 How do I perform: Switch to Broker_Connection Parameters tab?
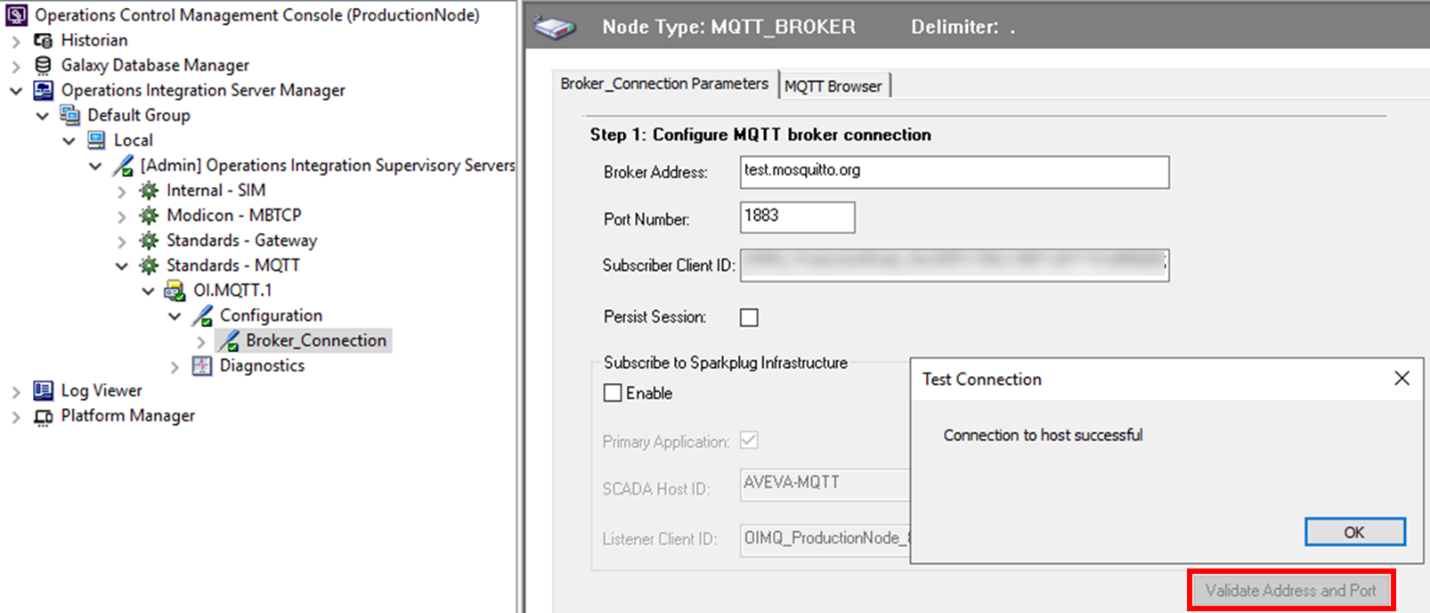pyautogui.click(x=664, y=84)
